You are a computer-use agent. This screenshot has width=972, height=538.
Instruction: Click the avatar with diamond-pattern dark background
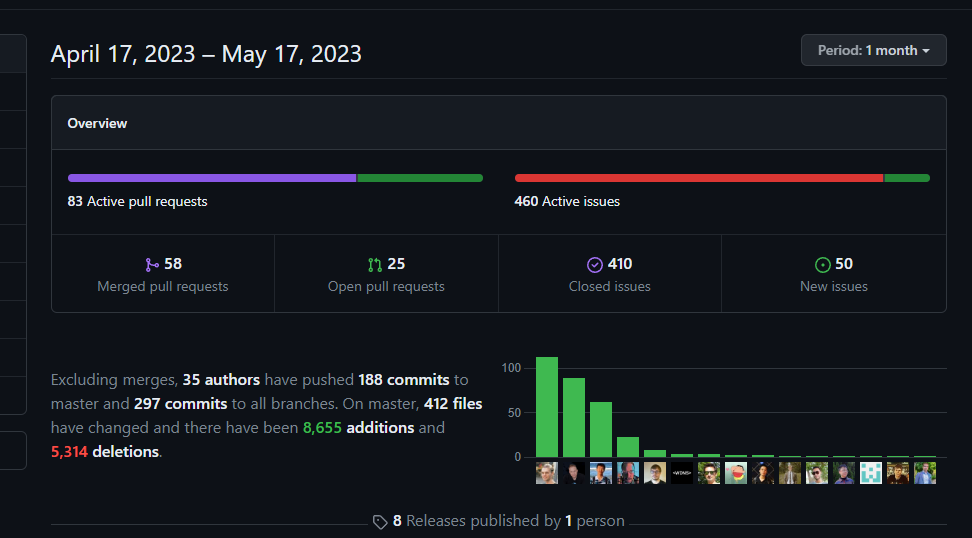coord(763,473)
